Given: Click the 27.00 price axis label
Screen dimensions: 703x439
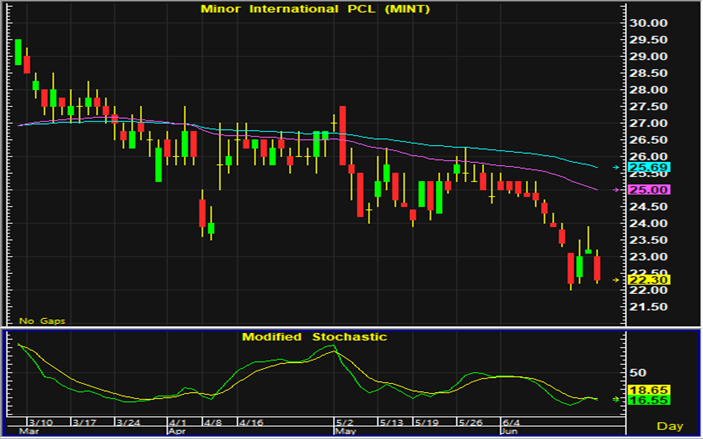Looking at the screenshot, I should pyautogui.click(x=648, y=123).
